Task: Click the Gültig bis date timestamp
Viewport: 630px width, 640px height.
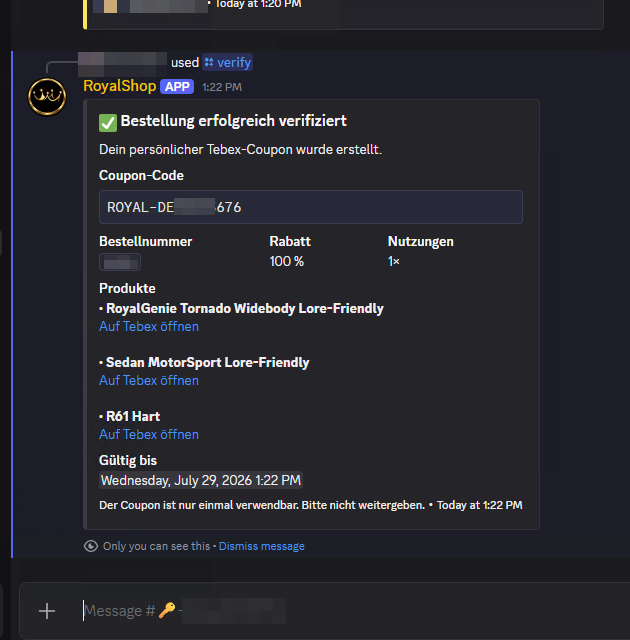Action: [x=201, y=480]
